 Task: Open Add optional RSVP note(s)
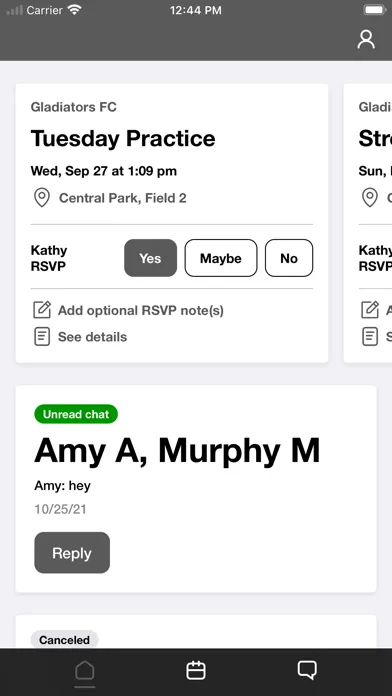click(141, 310)
